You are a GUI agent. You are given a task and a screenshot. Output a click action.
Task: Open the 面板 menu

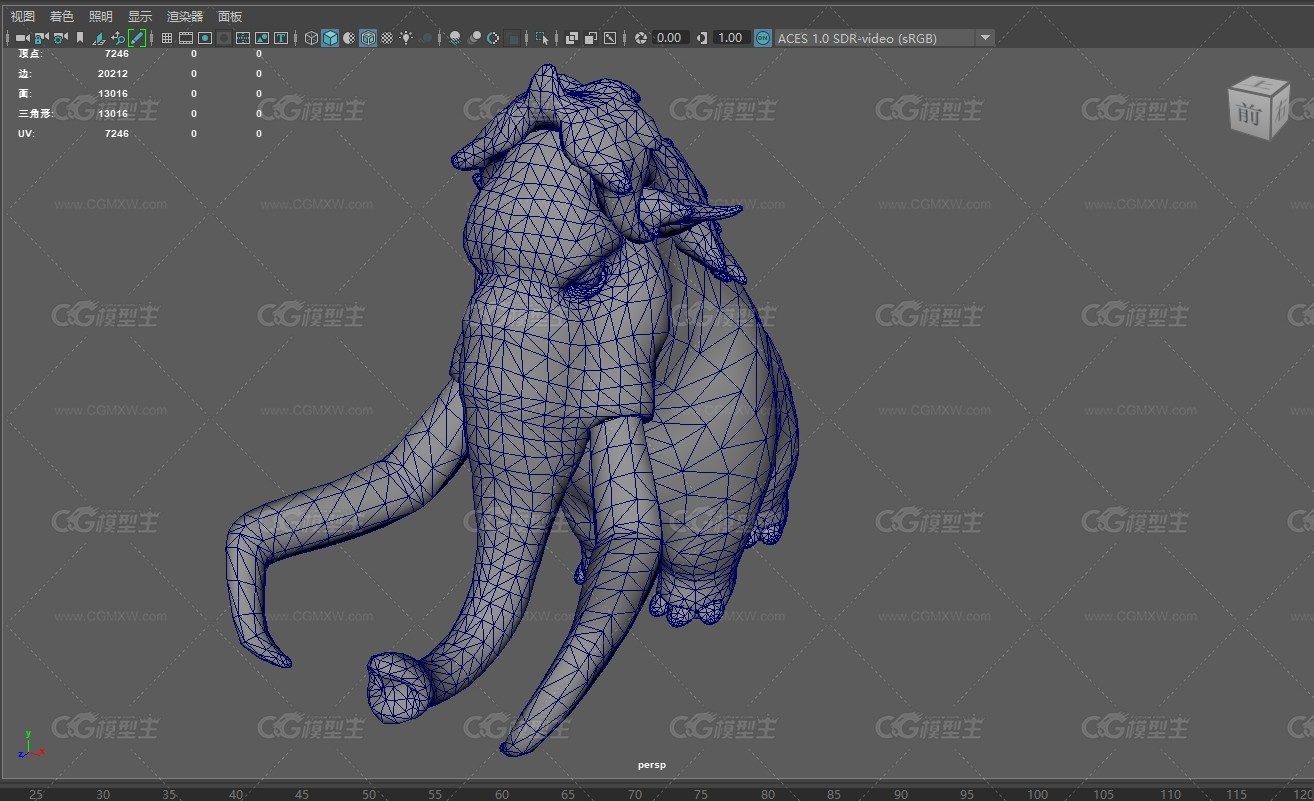tap(229, 16)
